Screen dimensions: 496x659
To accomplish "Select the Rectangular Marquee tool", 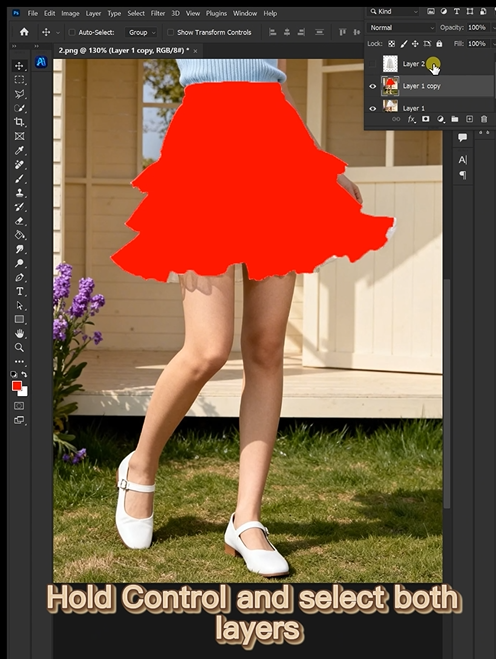I will click(19, 80).
